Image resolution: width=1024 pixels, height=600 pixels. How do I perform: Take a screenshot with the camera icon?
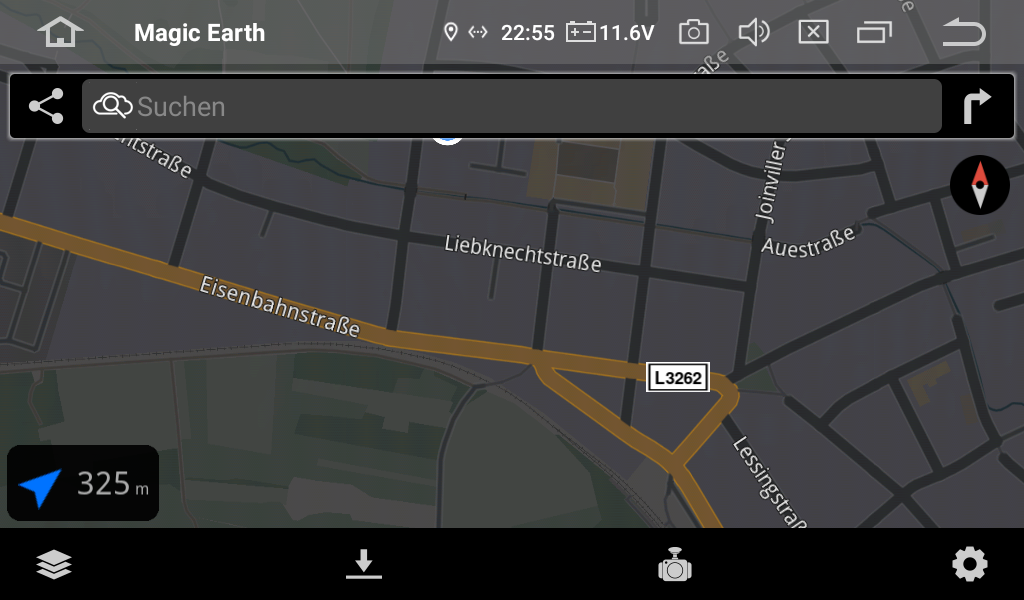(x=694, y=32)
